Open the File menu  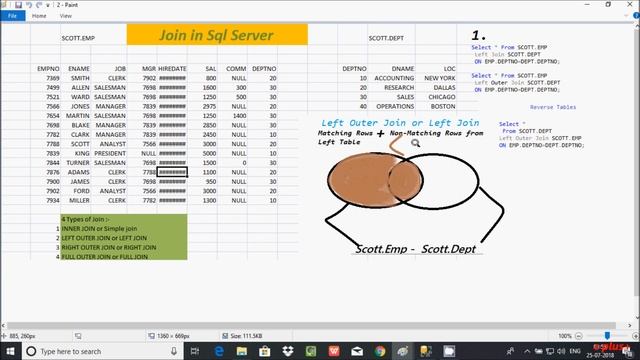click(x=13, y=16)
